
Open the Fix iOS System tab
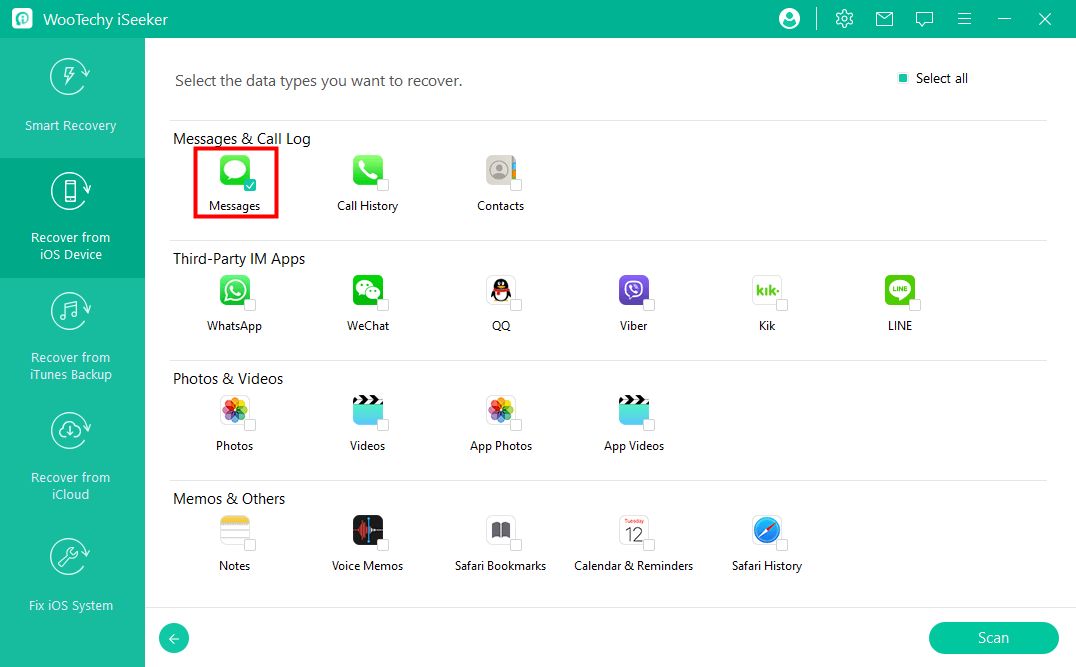pyautogui.click(x=71, y=575)
